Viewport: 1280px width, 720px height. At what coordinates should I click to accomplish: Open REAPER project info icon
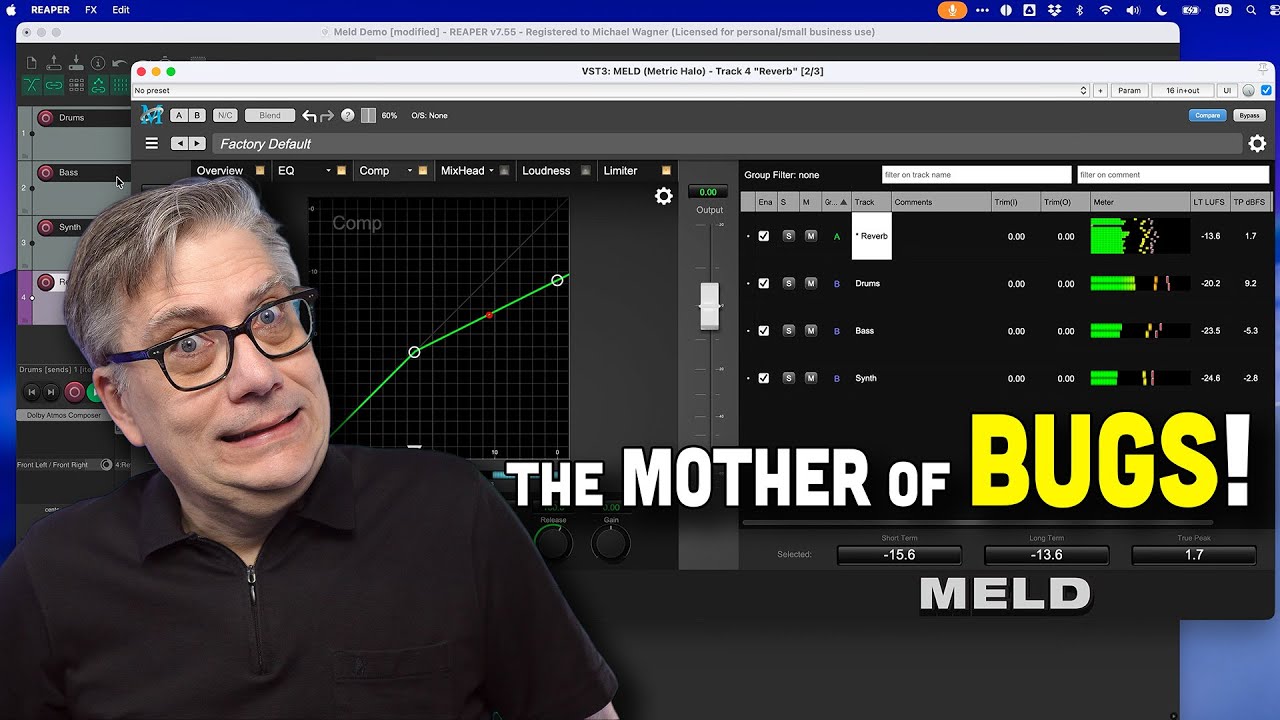pyautogui.click(x=98, y=63)
